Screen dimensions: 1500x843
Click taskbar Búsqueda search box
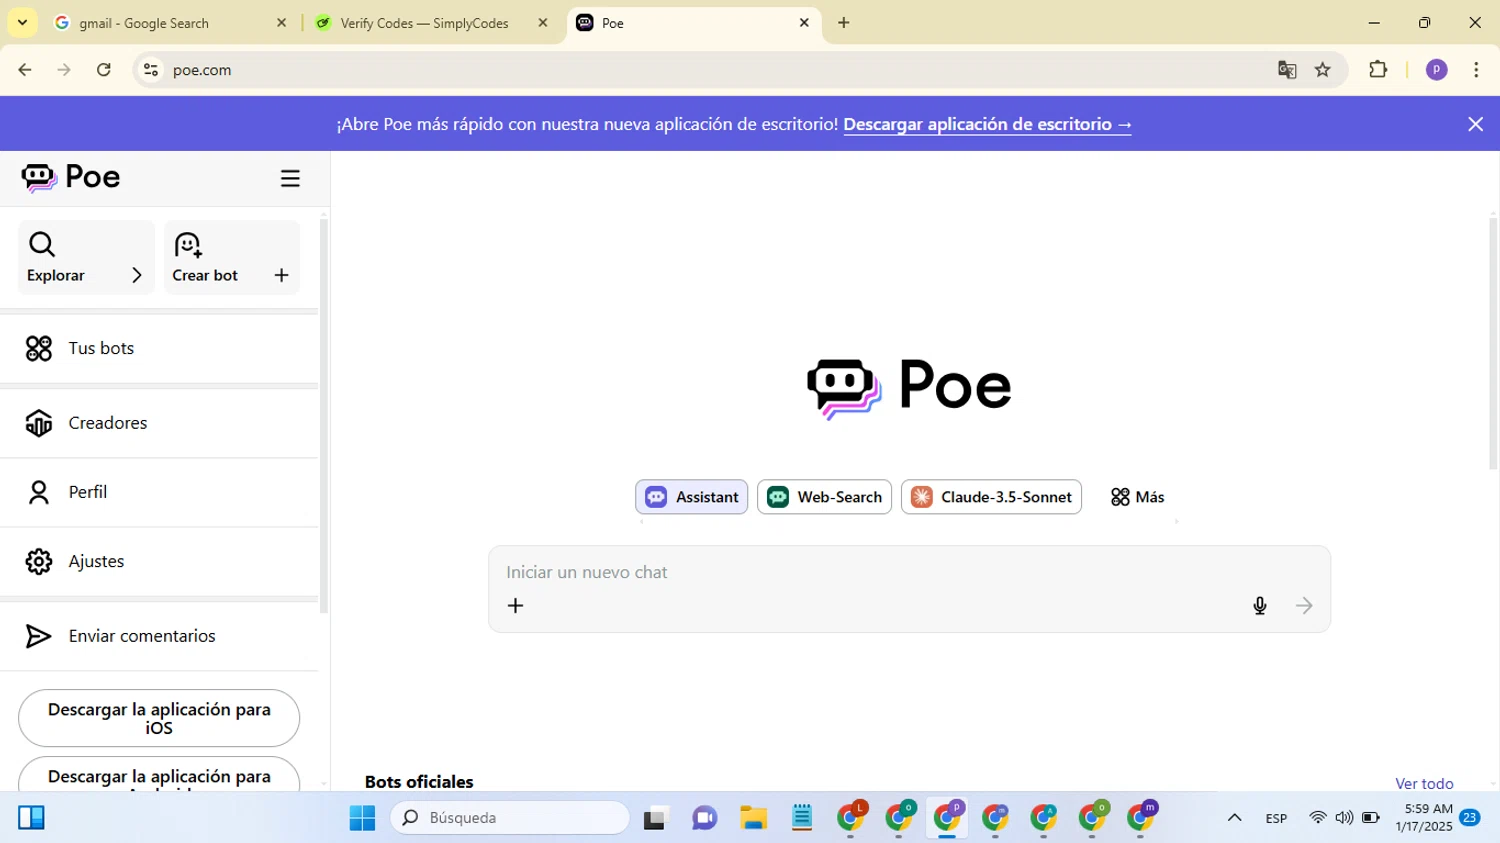click(x=510, y=818)
